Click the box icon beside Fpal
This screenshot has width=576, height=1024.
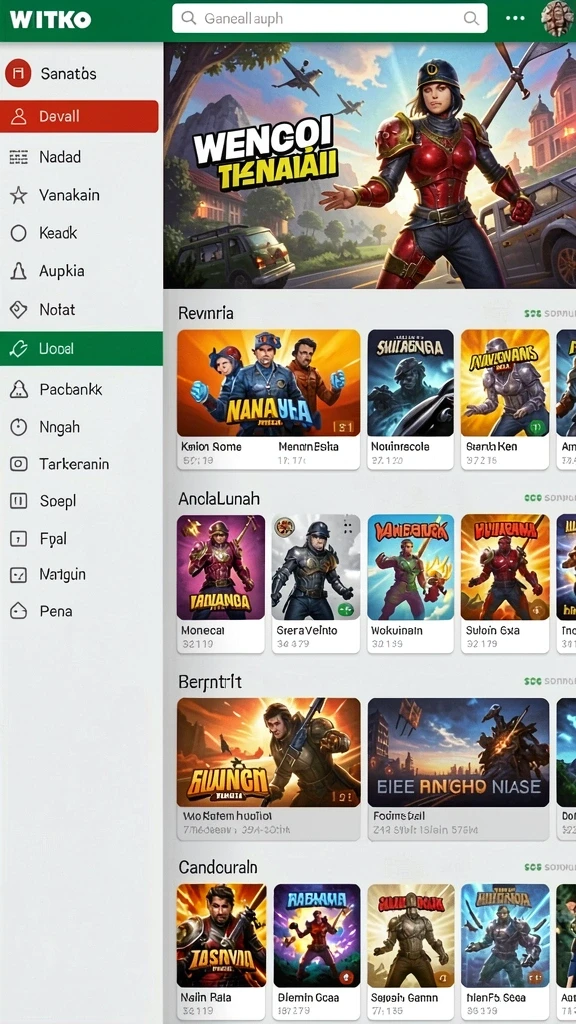(x=18, y=539)
